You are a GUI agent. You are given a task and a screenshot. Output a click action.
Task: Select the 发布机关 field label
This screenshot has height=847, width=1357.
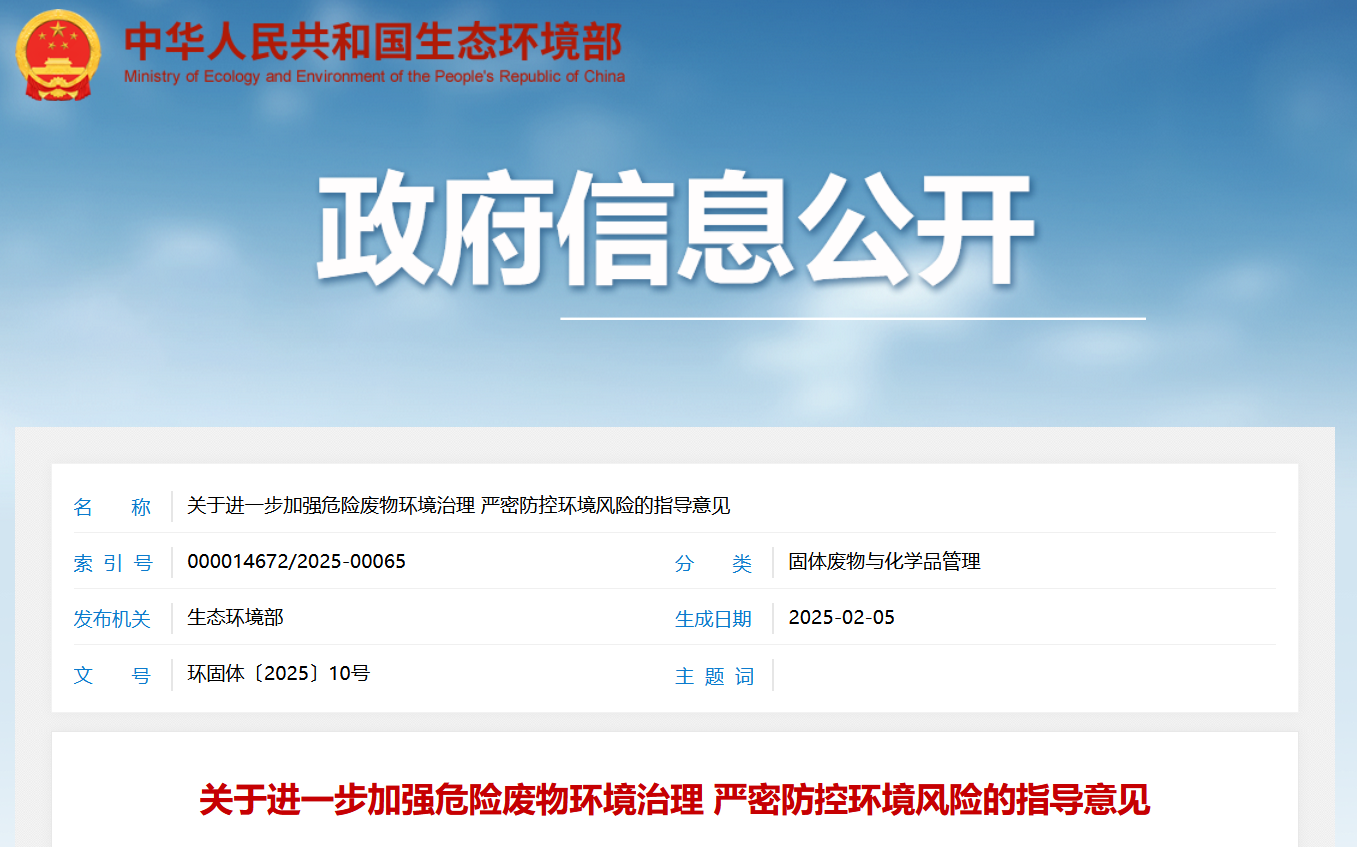[112, 619]
